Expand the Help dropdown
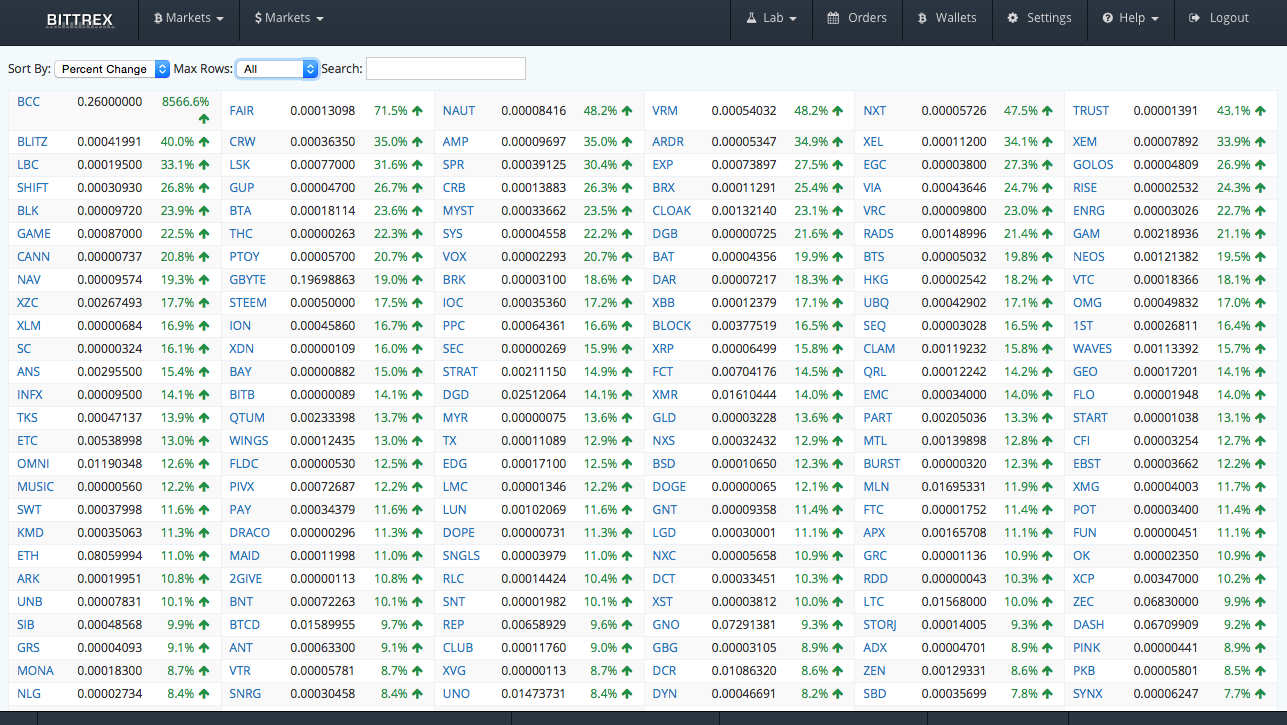The image size is (1287, 725). 1131,18
